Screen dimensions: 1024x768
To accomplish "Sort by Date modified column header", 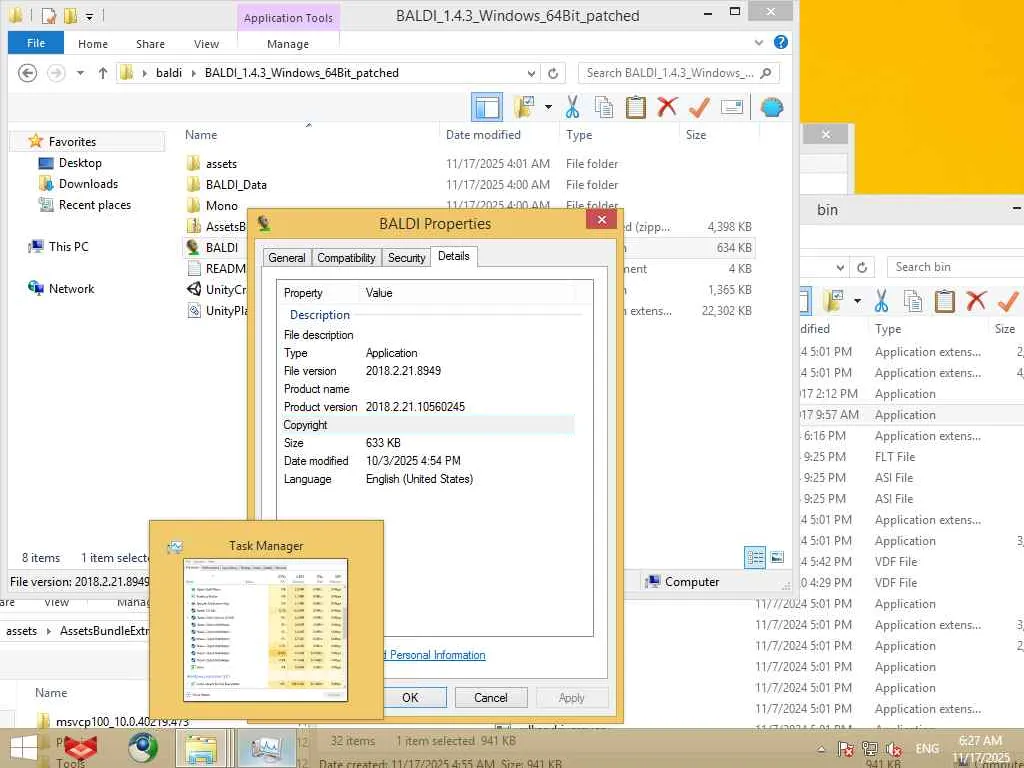I will click(483, 135).
